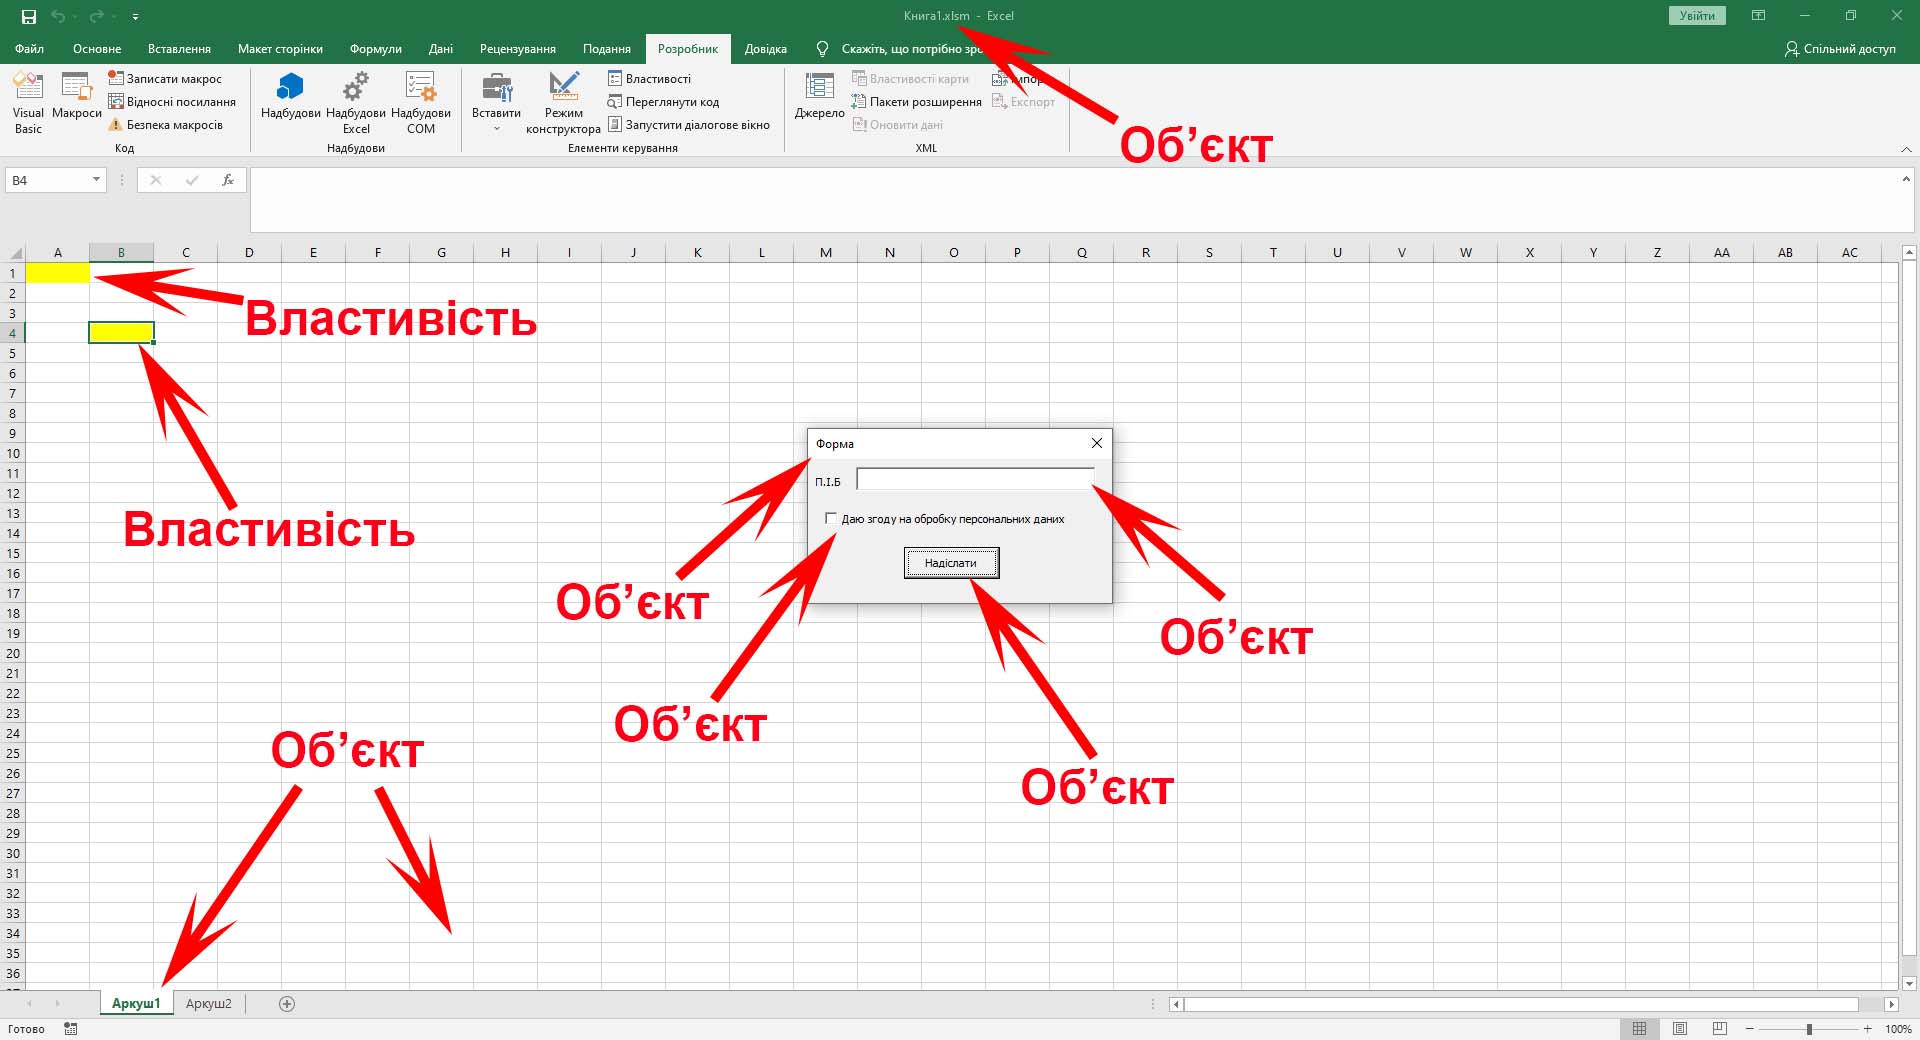Viewport: 1920px width, 1040px height.
Task: Click the Insert Function fx button
Action: 228,180
